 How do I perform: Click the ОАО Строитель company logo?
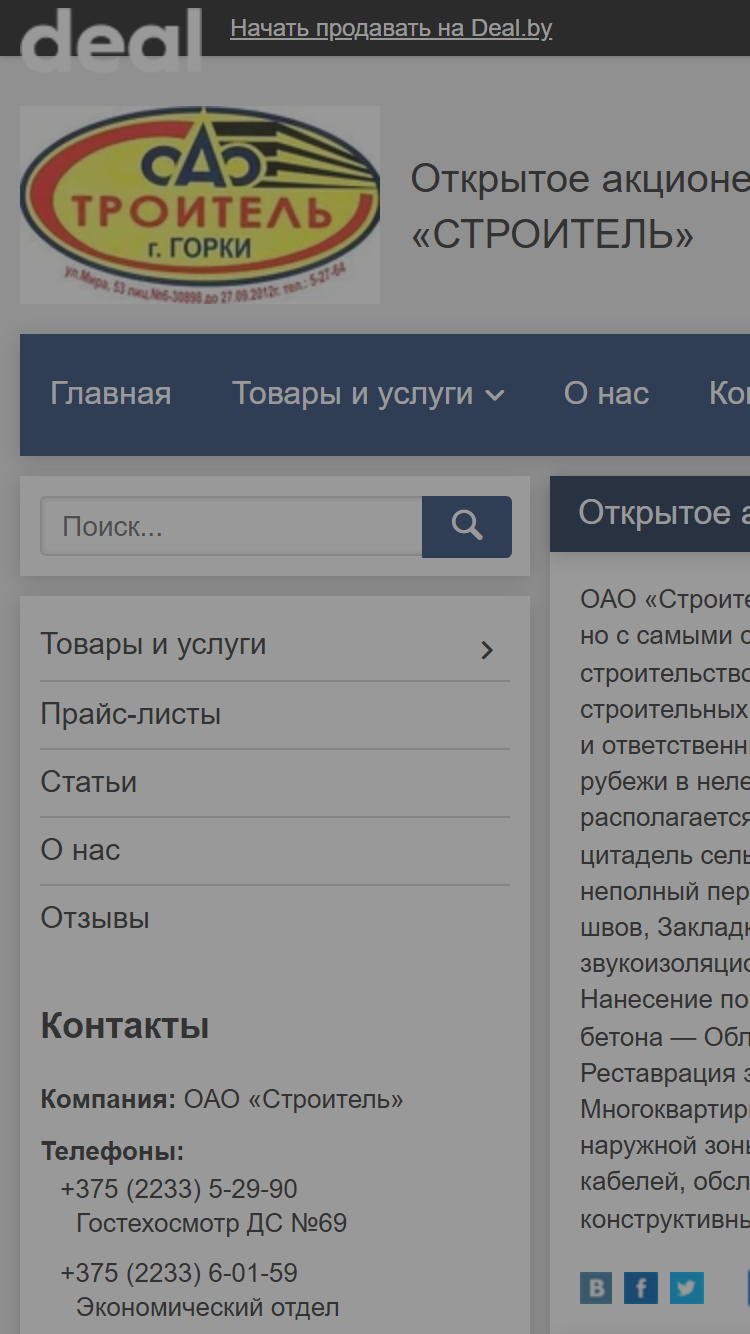pyautogui.click(x=200, y=205)
